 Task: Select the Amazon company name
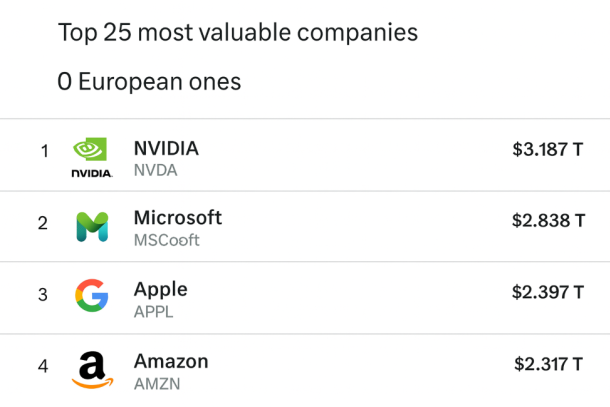pos(171,362)
